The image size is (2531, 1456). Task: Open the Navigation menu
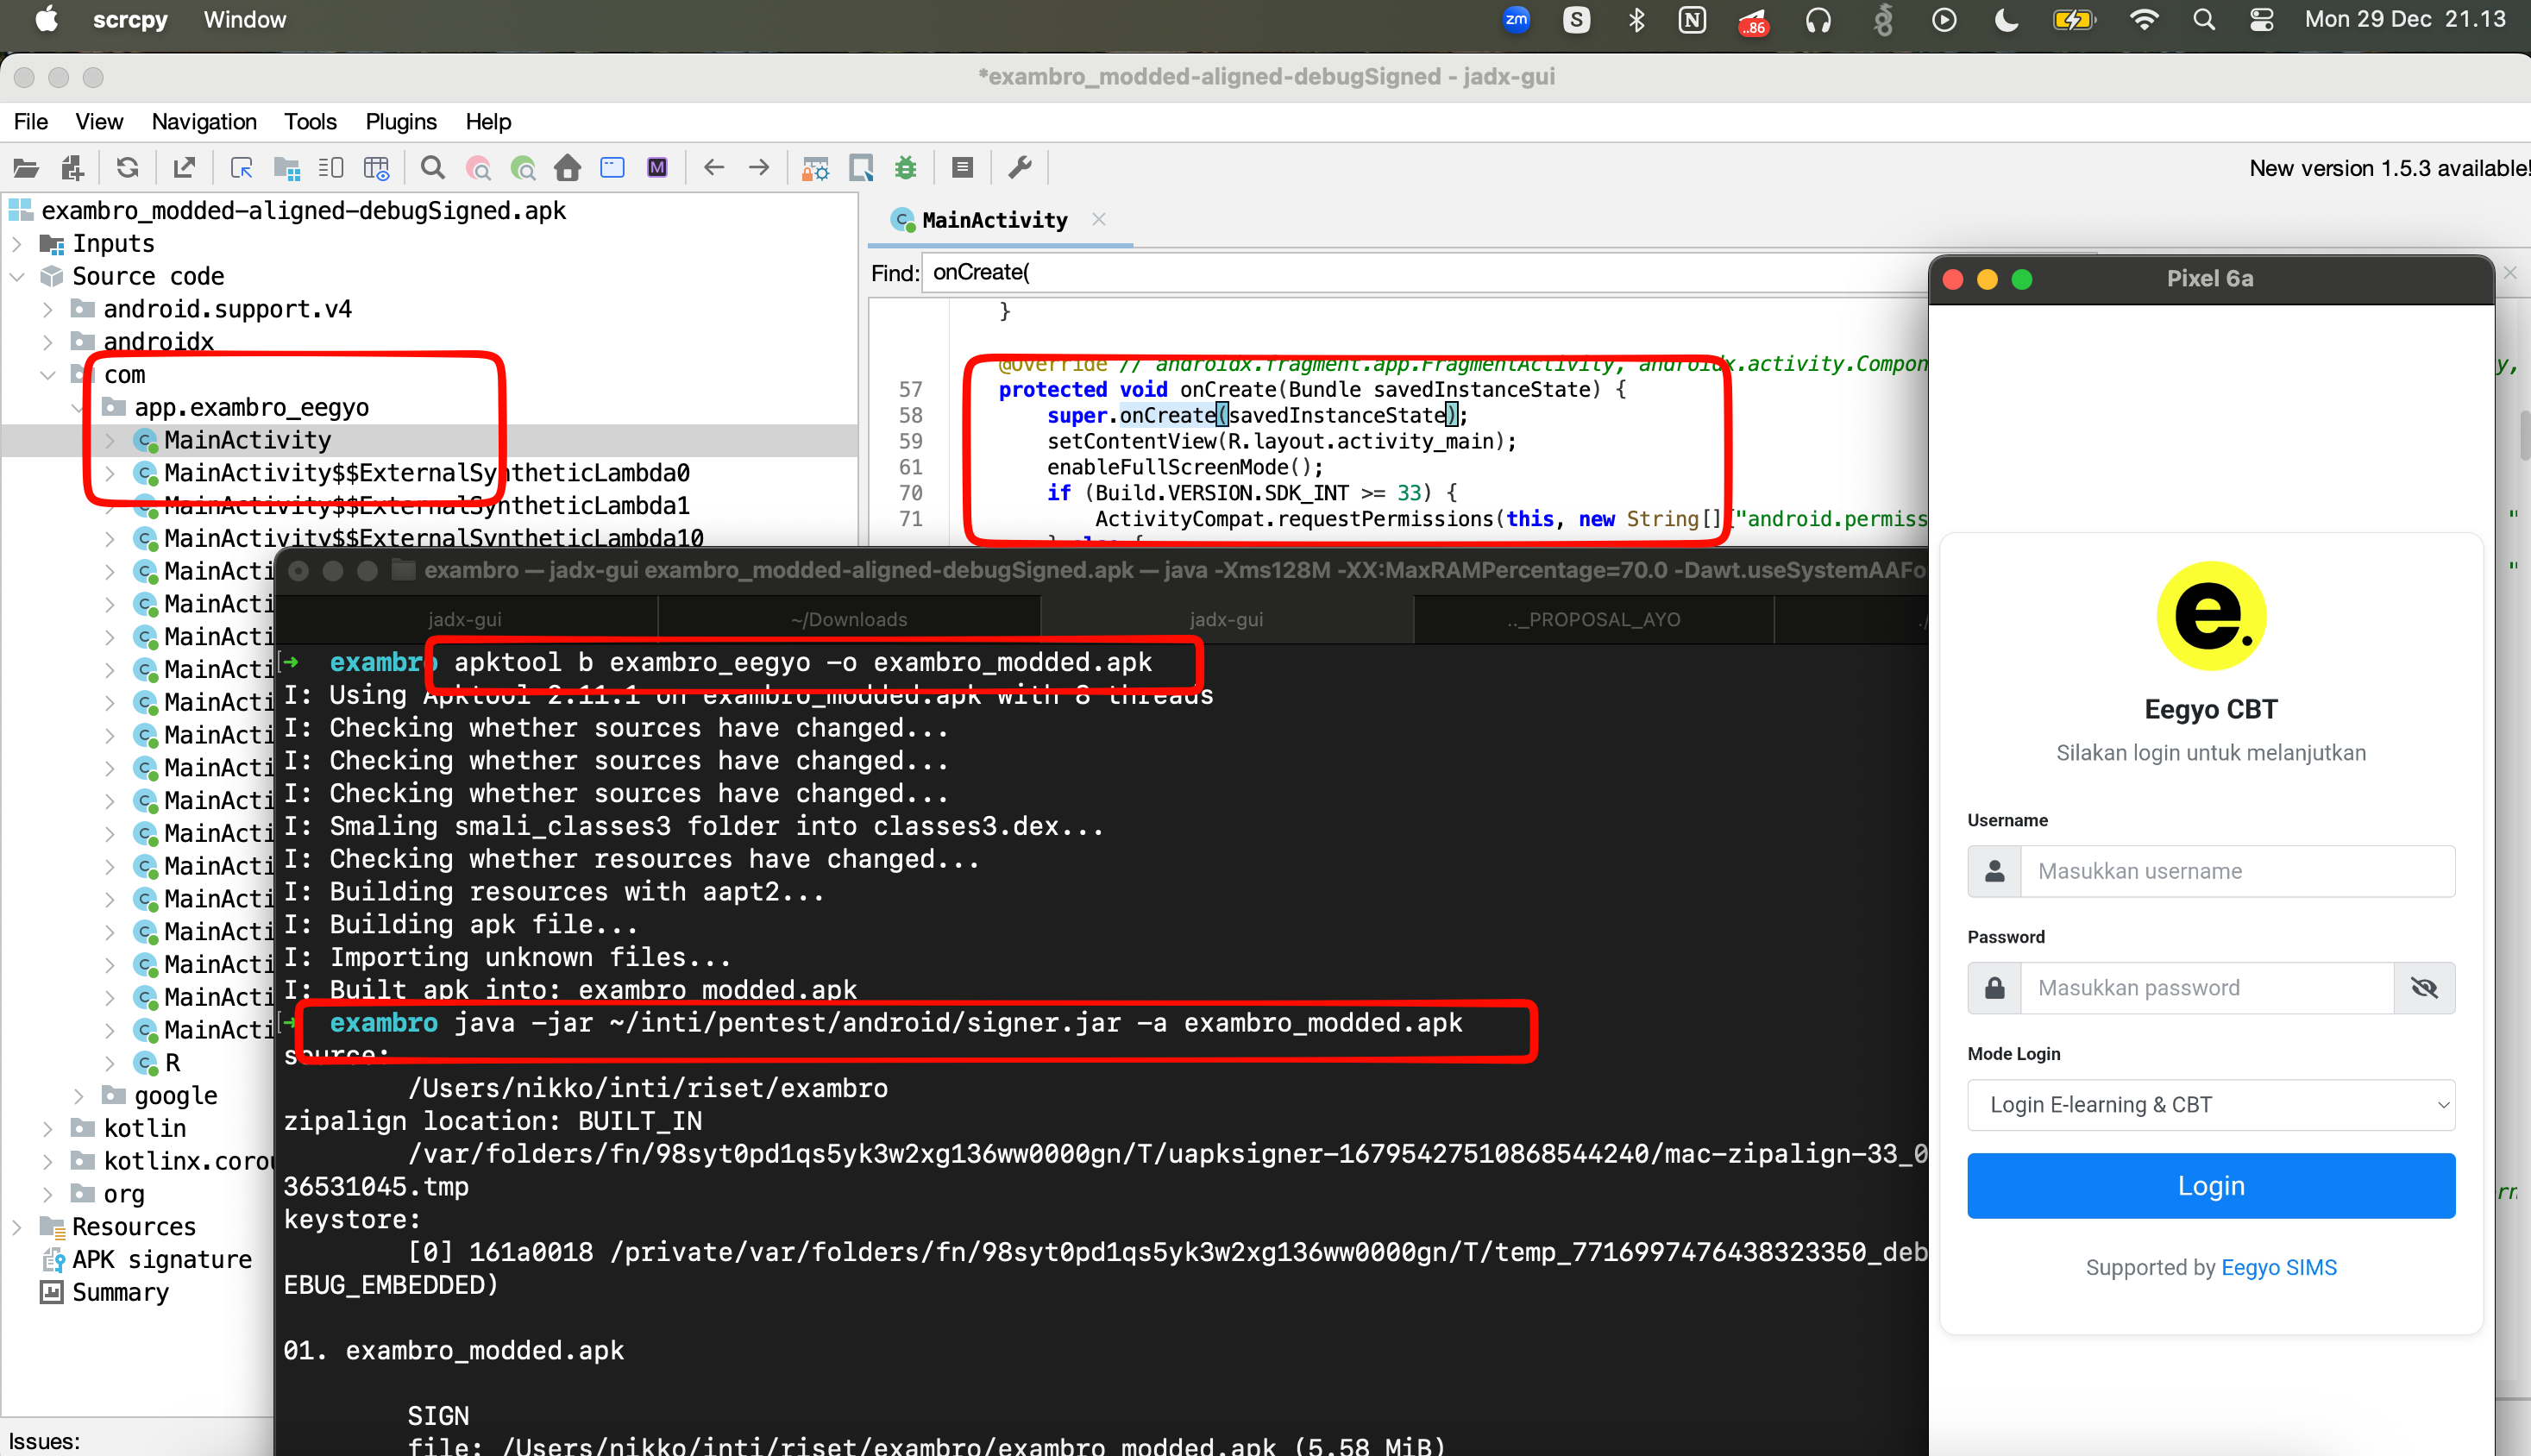coord(204,122)
